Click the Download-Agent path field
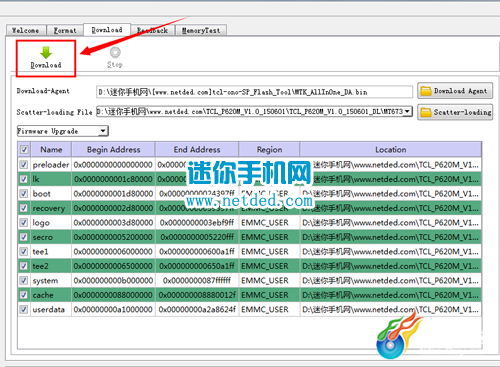 [254, 92]
